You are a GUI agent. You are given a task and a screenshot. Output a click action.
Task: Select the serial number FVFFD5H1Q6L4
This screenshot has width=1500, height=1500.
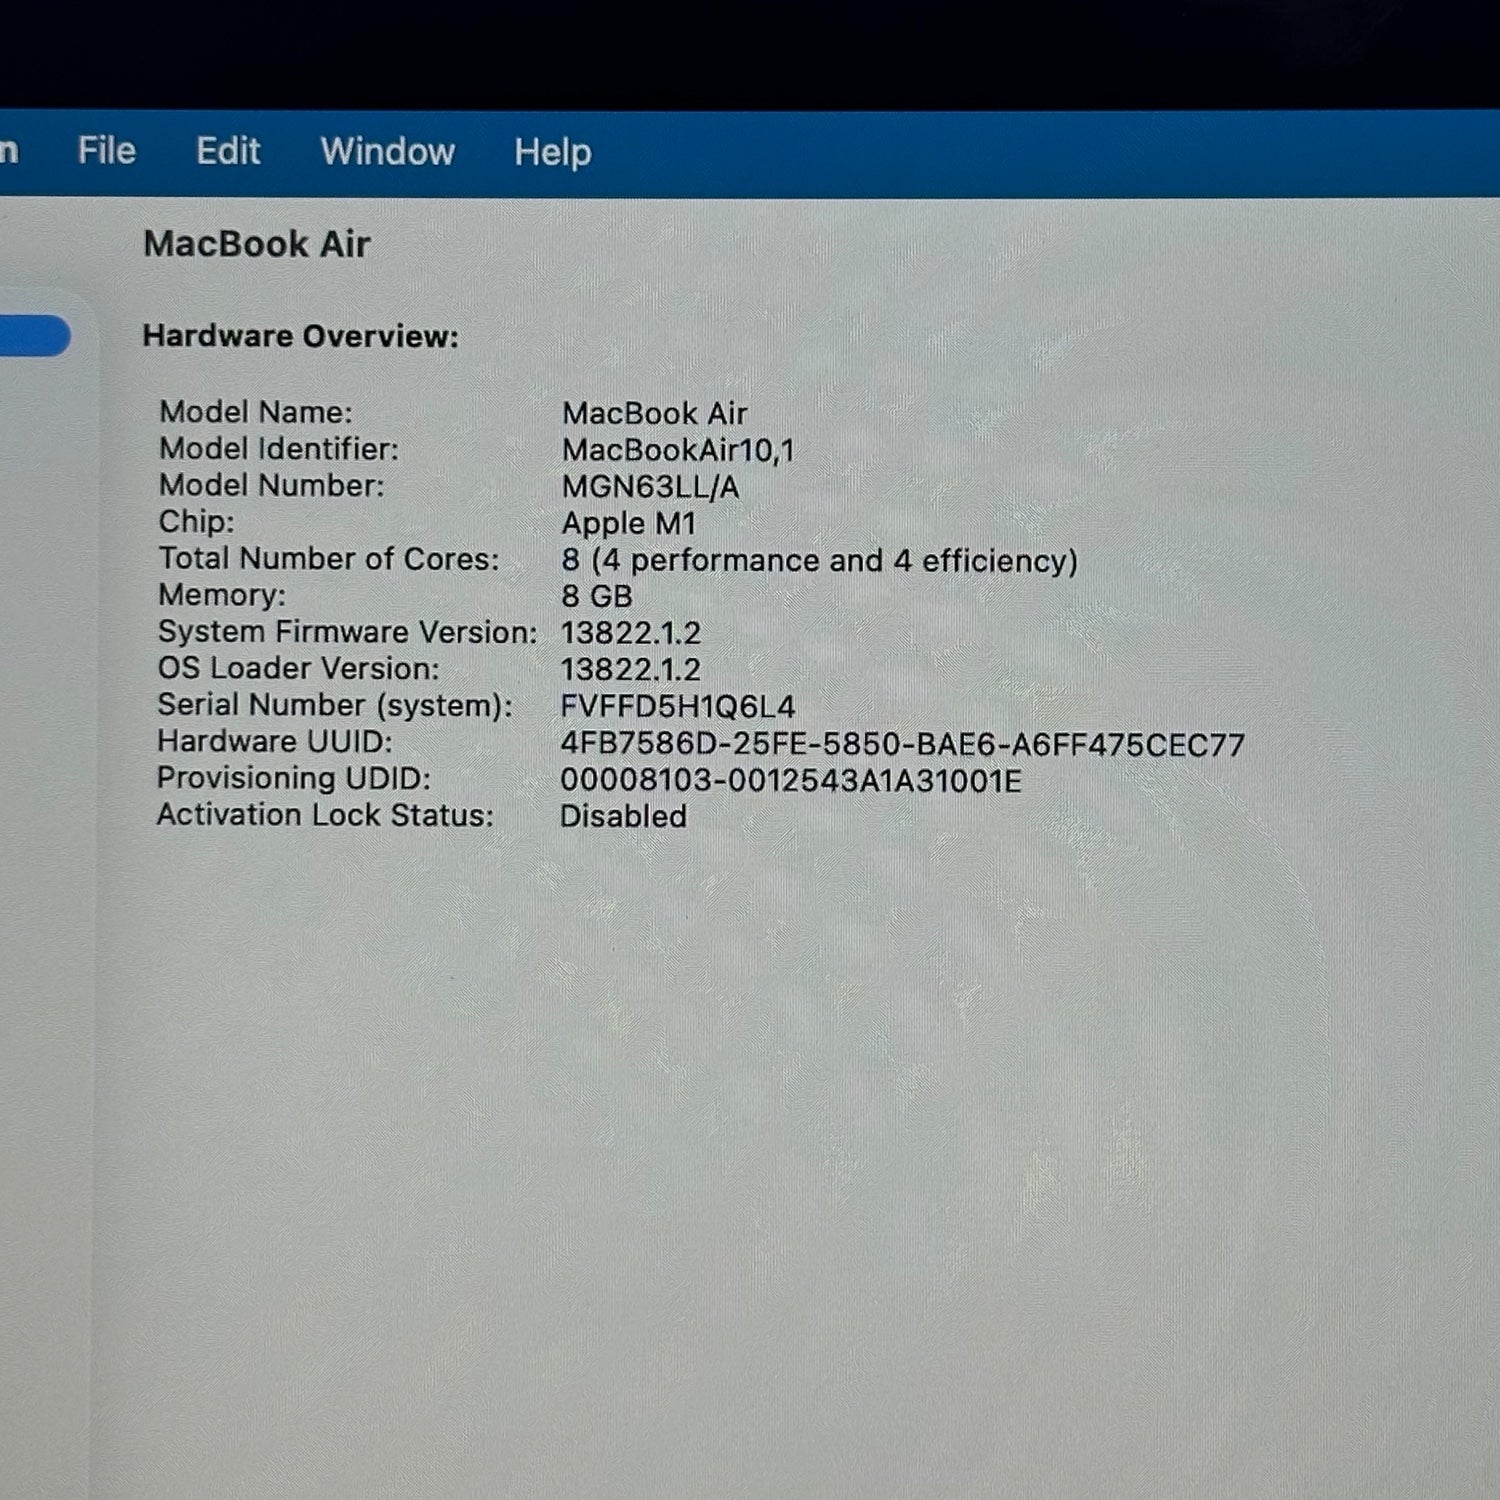(677, 706)
